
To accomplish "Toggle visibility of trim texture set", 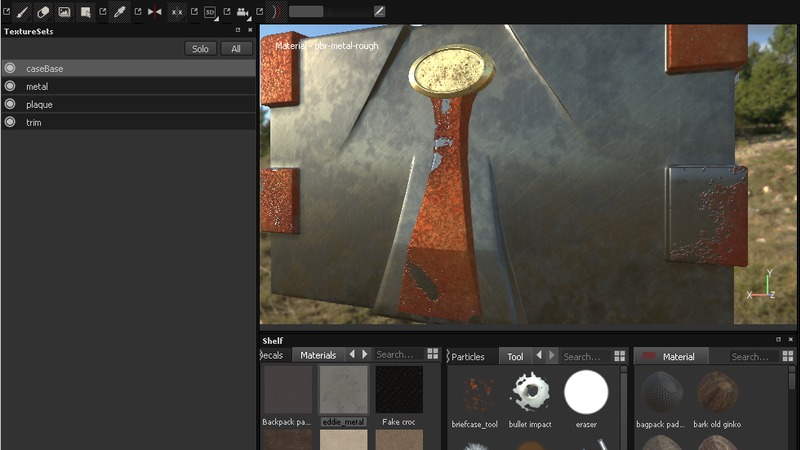I will 10,122.
